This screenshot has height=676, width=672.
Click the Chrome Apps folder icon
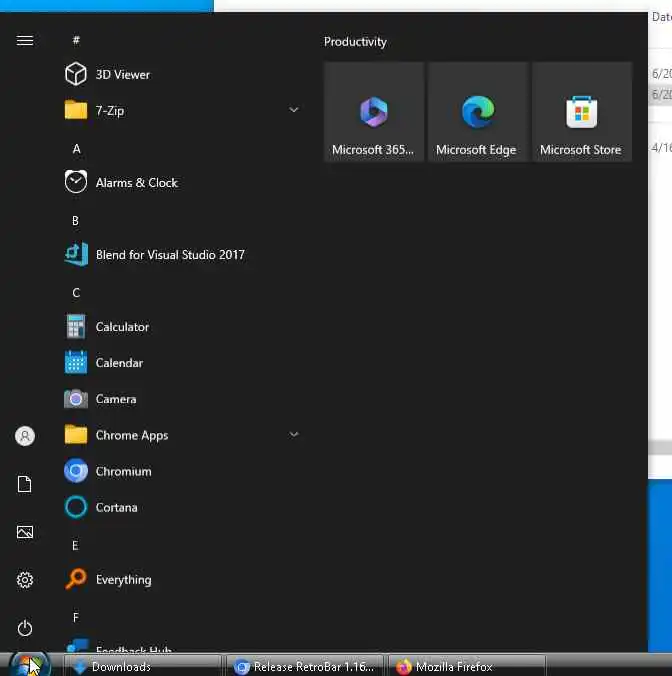pos(76,435)
